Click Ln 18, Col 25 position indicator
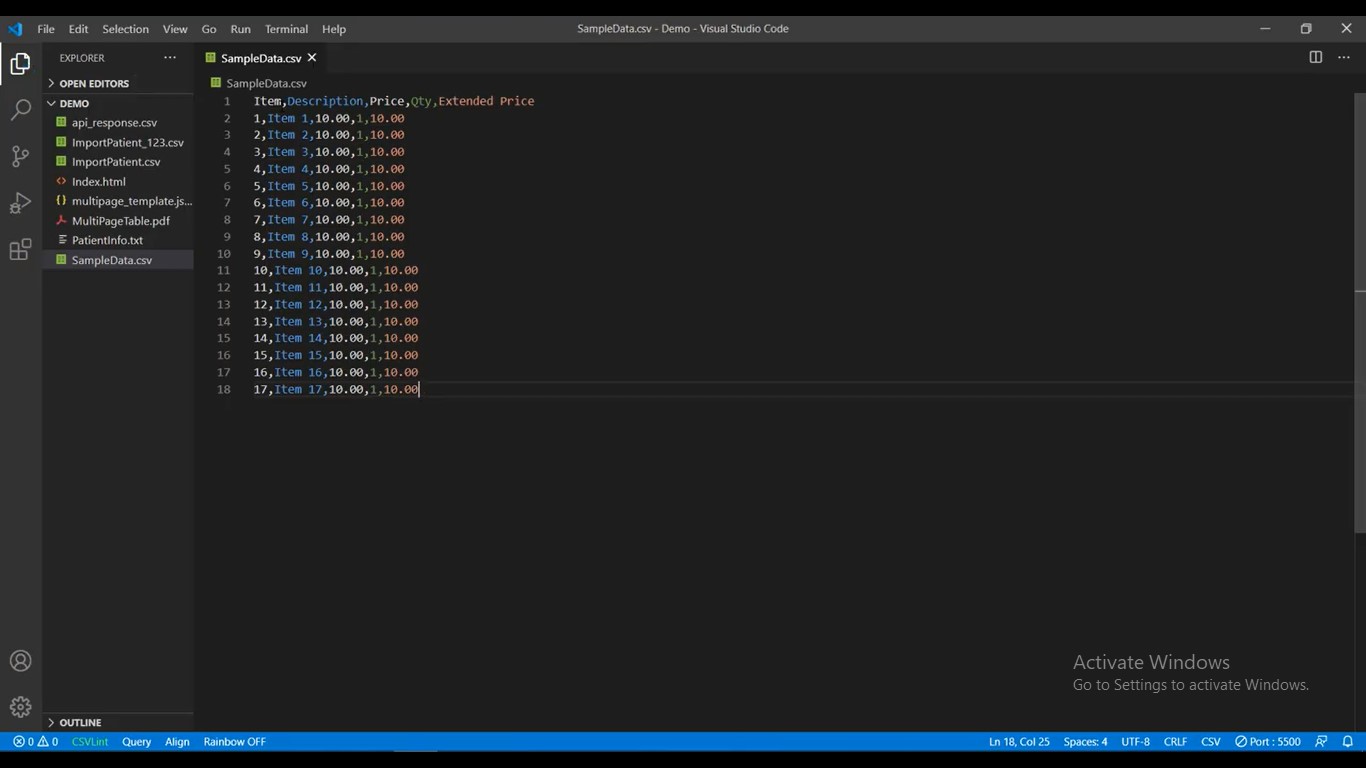Image resolution: width=1366 pixels, height=768 pixels. pyautogui.click(x=1019, y=742)
